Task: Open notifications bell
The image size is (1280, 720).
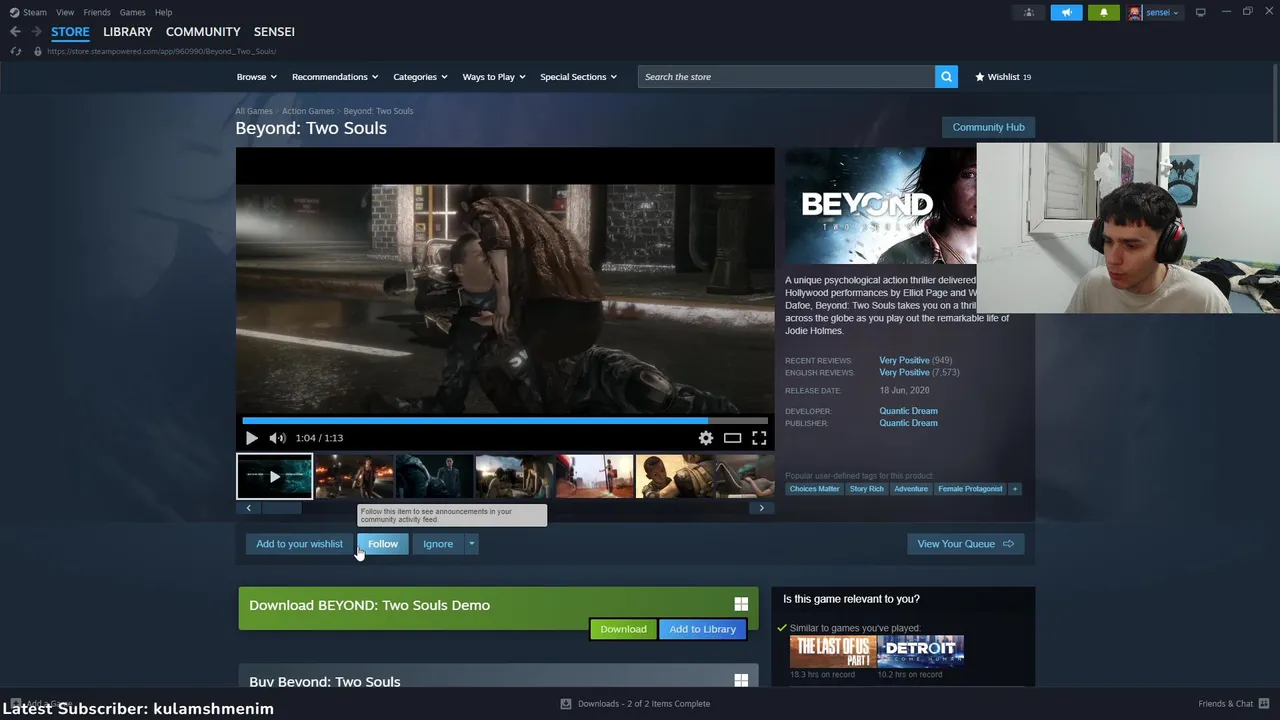Action: point(1104,12)
